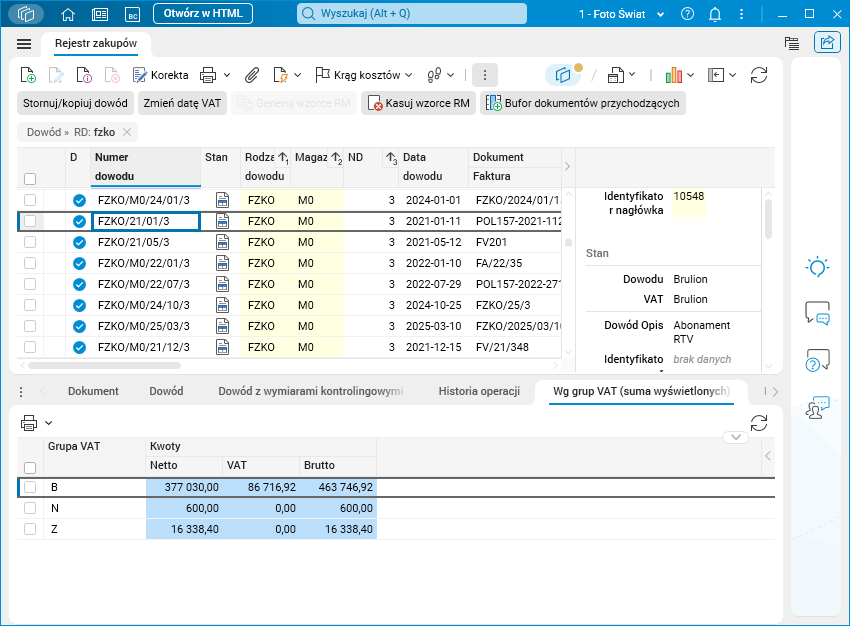This screenshot has width=850, height=626.
Task: Toggle the select-all checkbox in document grid header
Action: coord(30,178)
